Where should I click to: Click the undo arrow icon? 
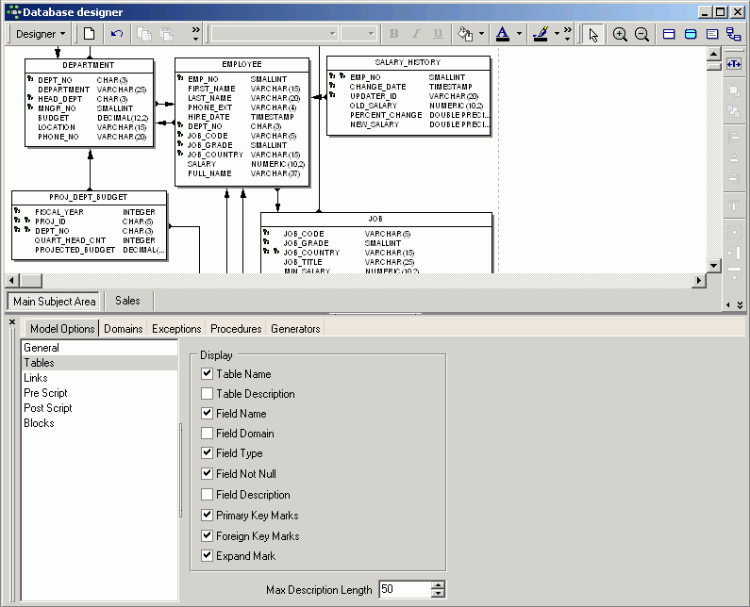[117, 34]
